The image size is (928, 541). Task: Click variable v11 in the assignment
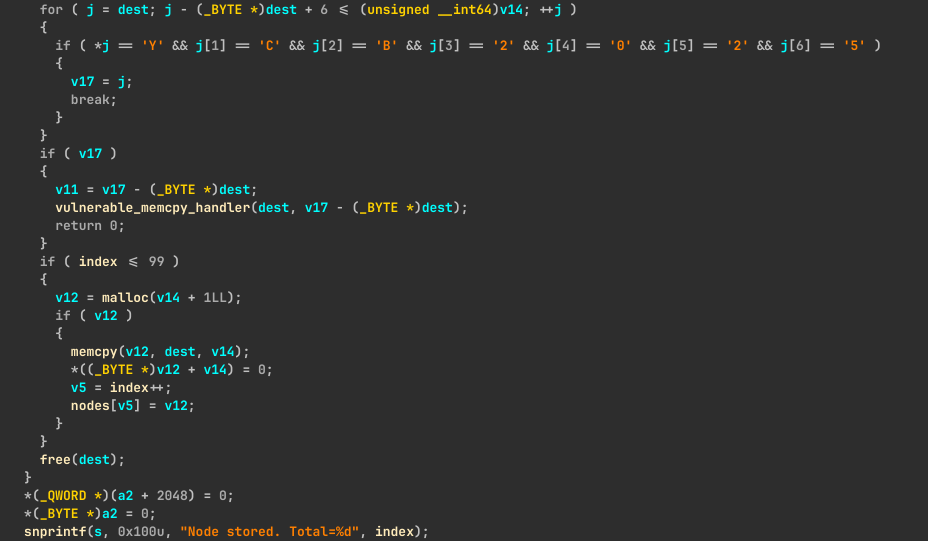coord(66,189)
